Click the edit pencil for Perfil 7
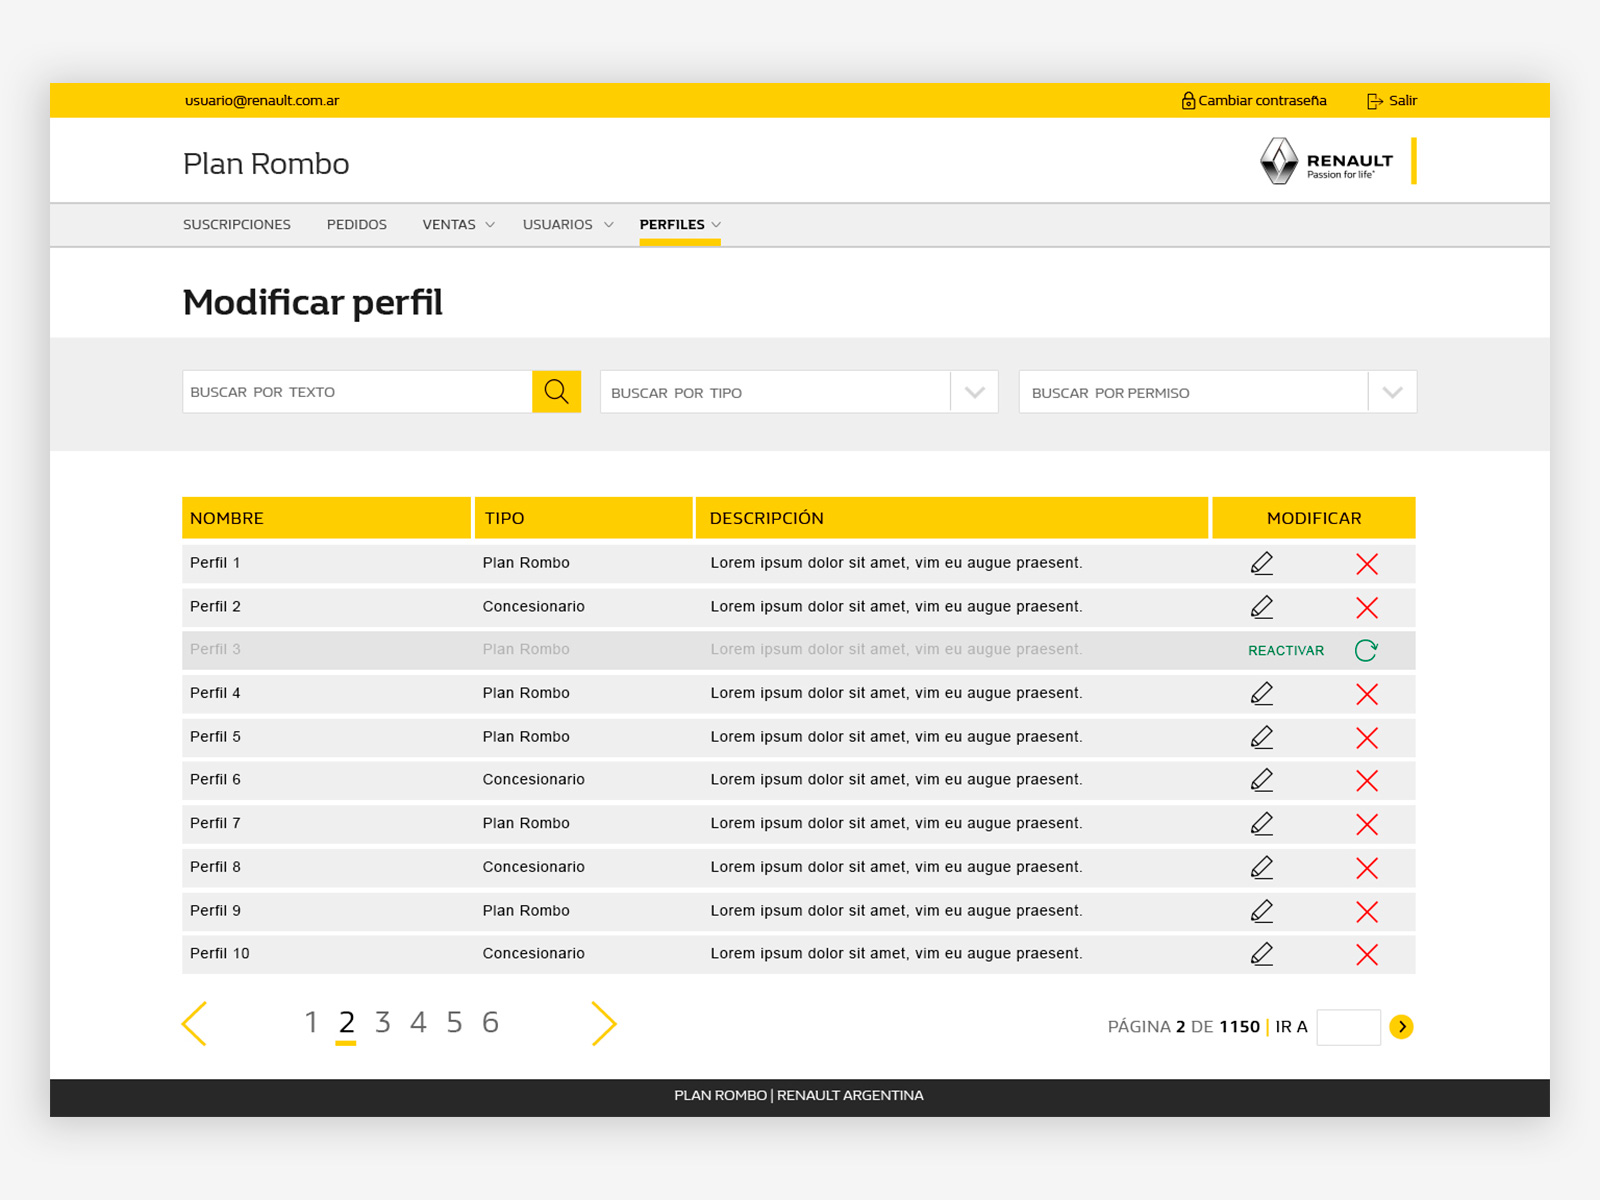This screenshot has width=1600, height=1200. pos(1262,824)
